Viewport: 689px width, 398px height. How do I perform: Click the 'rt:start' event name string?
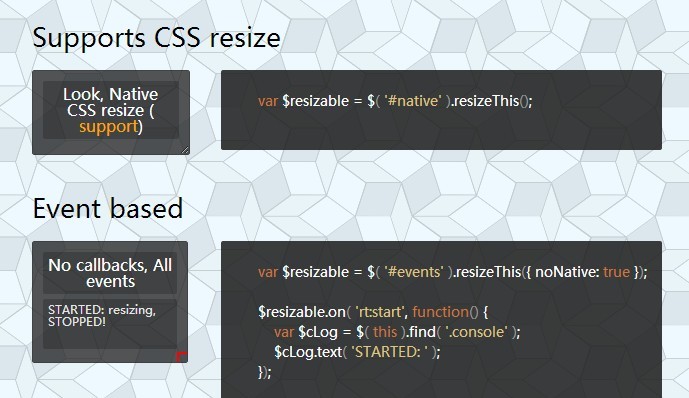click(380, 312)
